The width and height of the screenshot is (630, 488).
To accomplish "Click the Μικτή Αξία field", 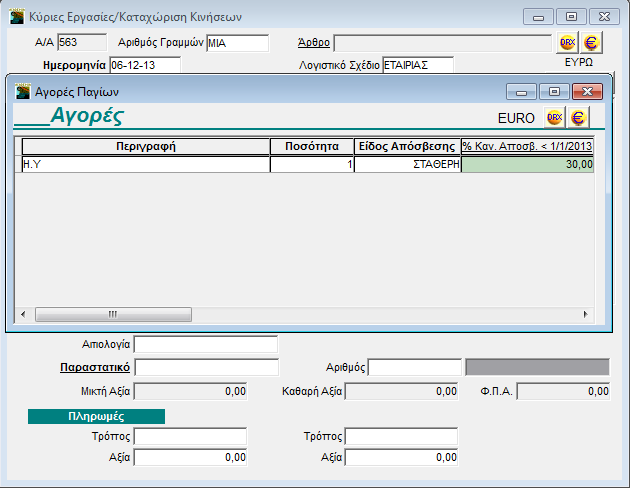I will coord(190,391).
